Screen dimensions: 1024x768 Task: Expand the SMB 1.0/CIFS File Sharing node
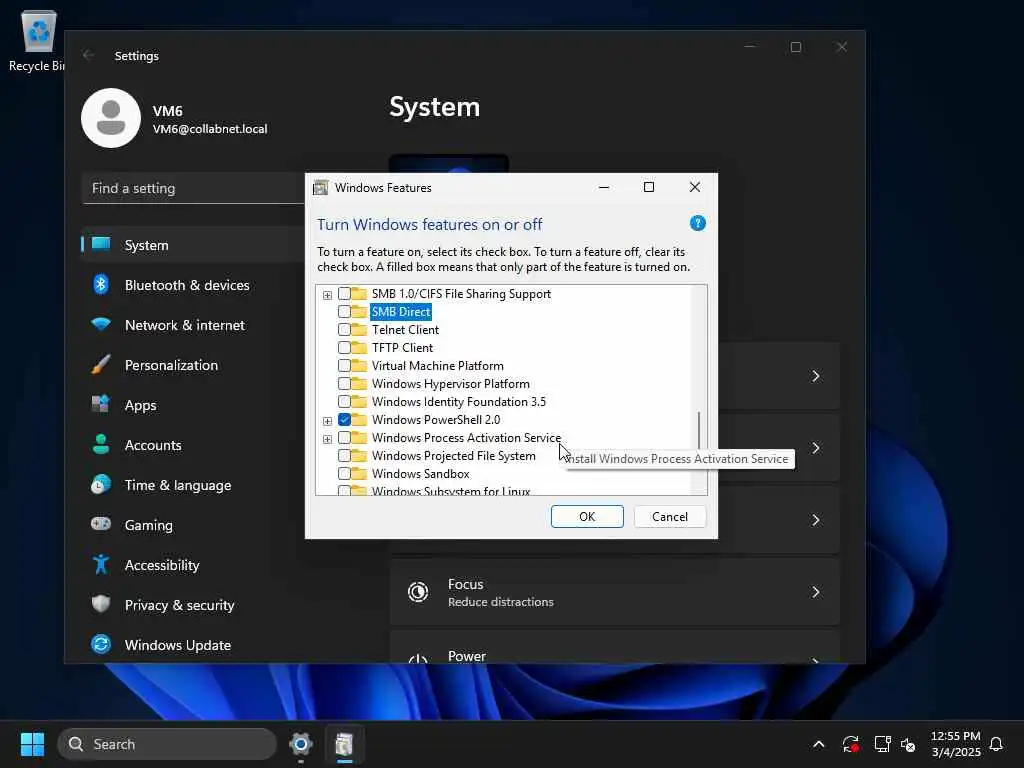click(x=327, y=295)
